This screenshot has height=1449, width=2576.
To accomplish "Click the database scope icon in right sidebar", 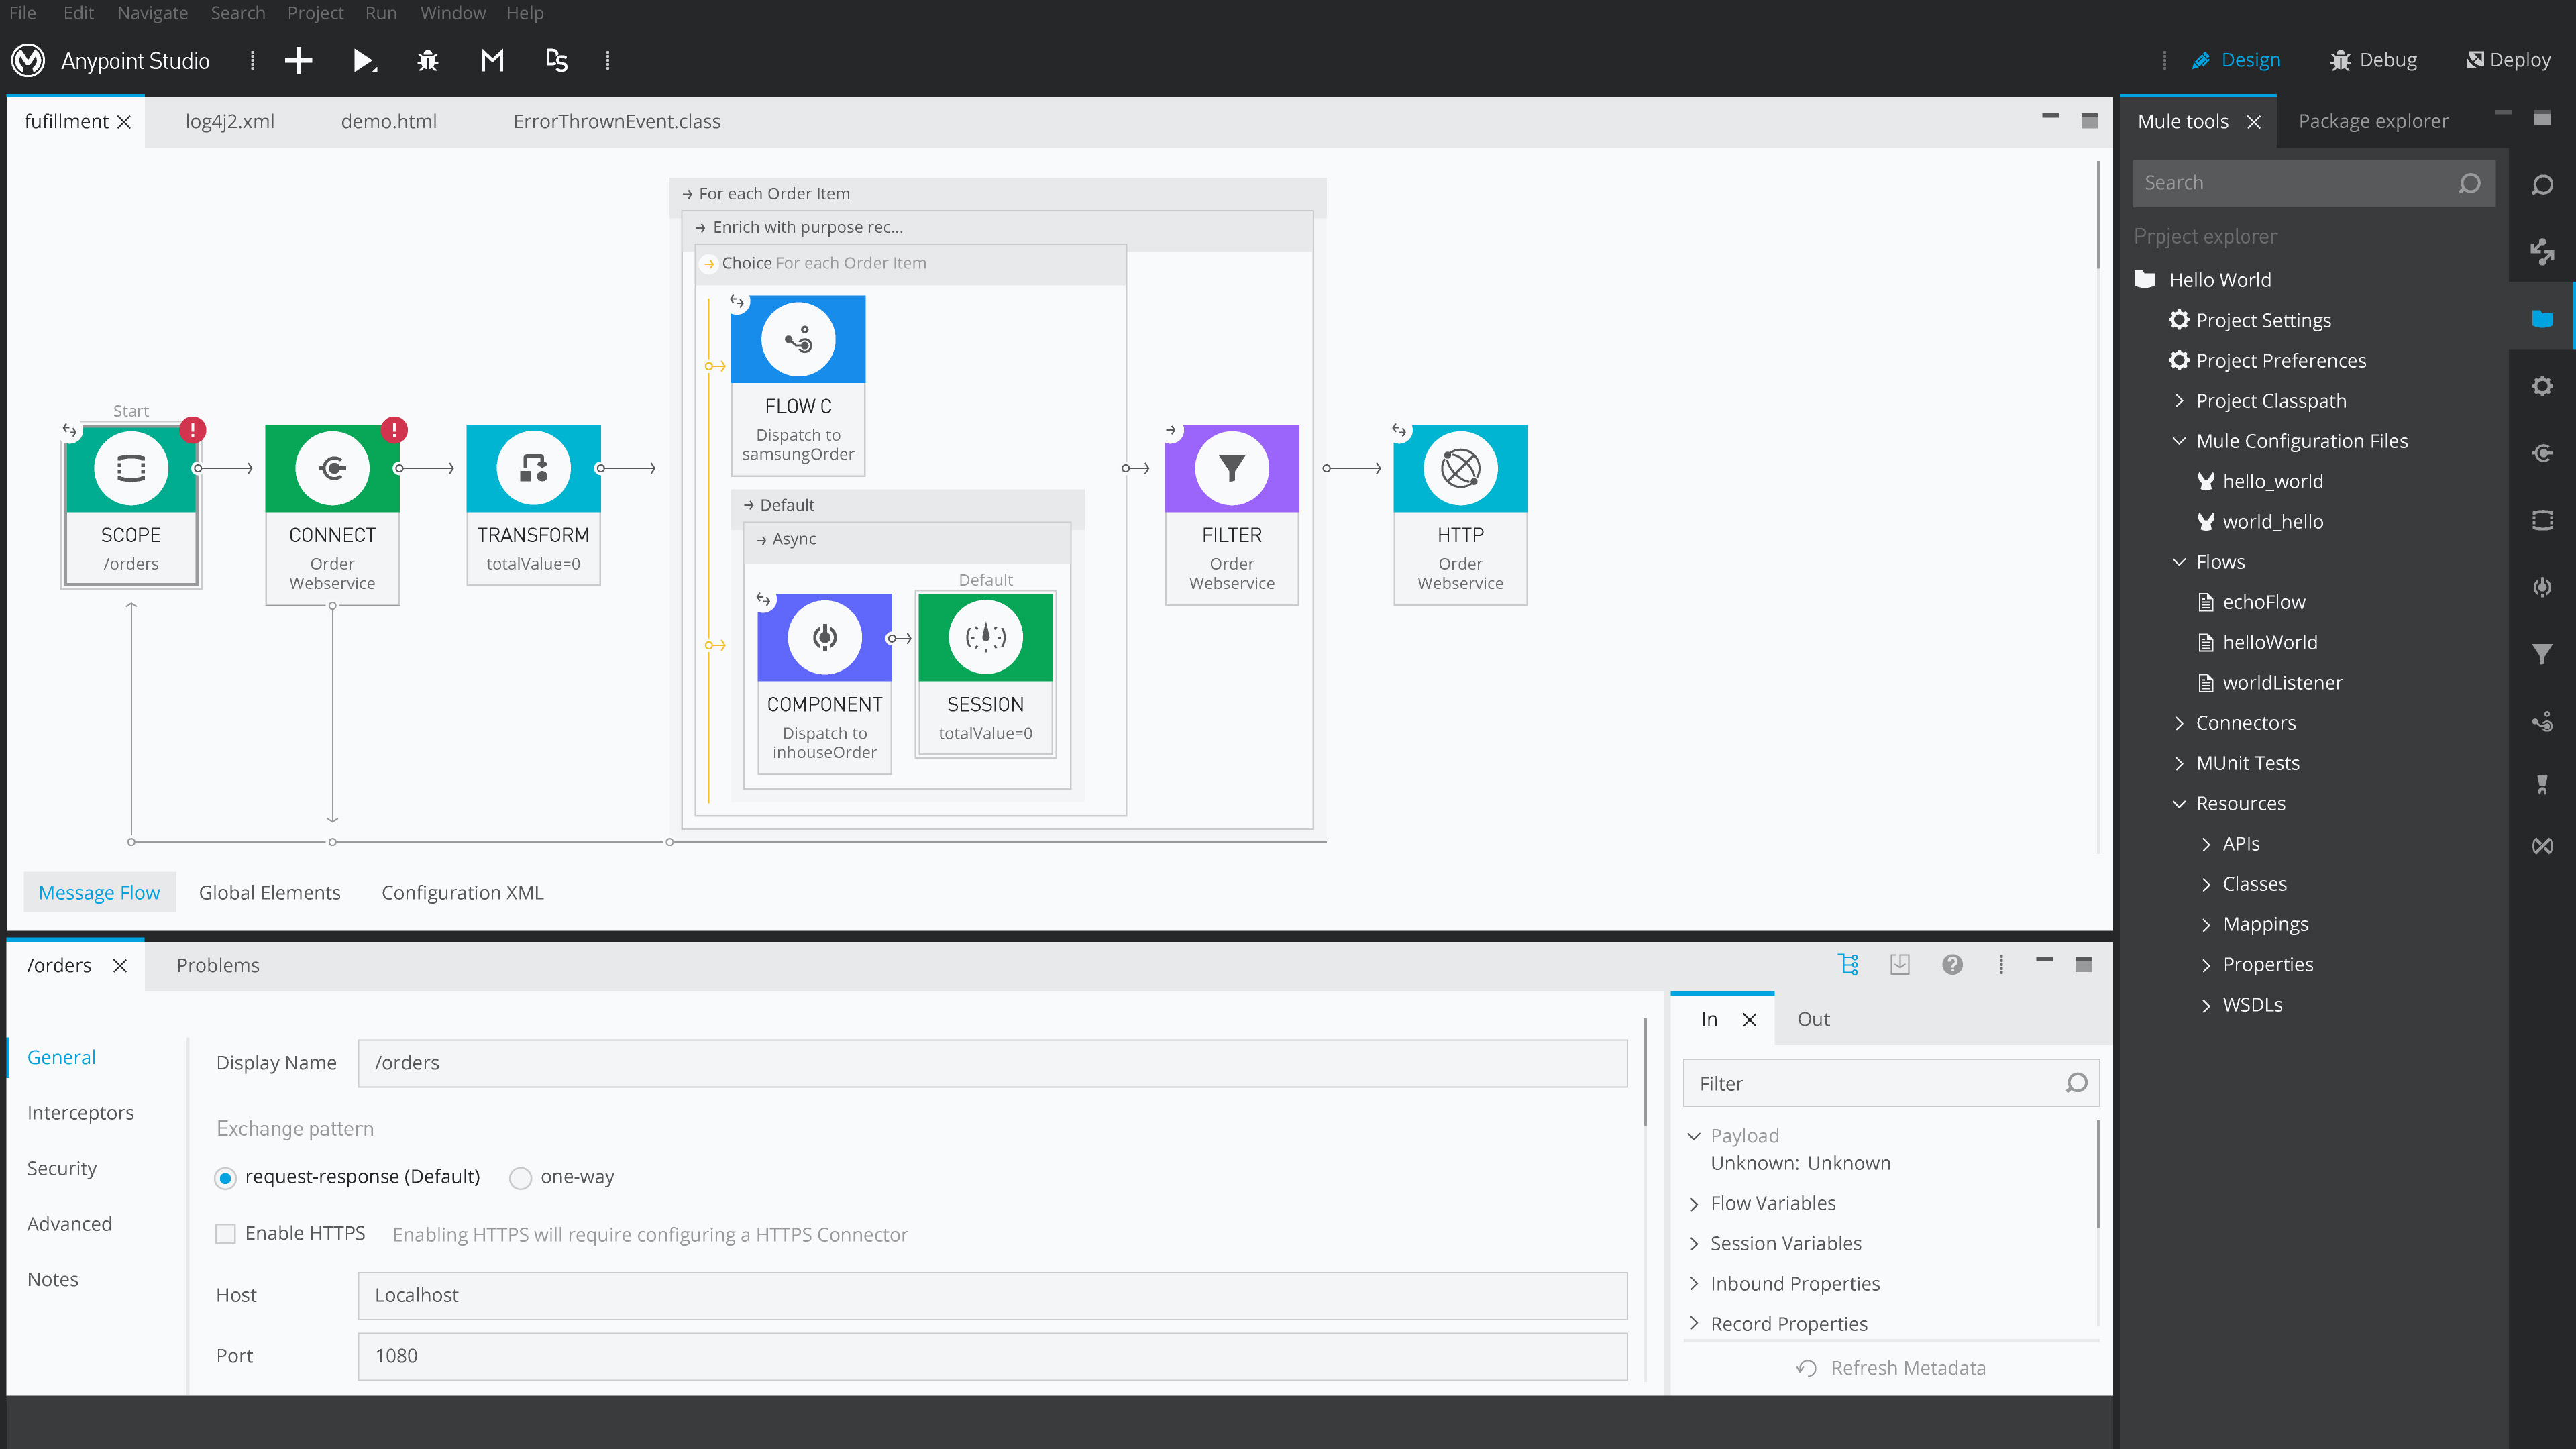I will tap(2542, 520).
